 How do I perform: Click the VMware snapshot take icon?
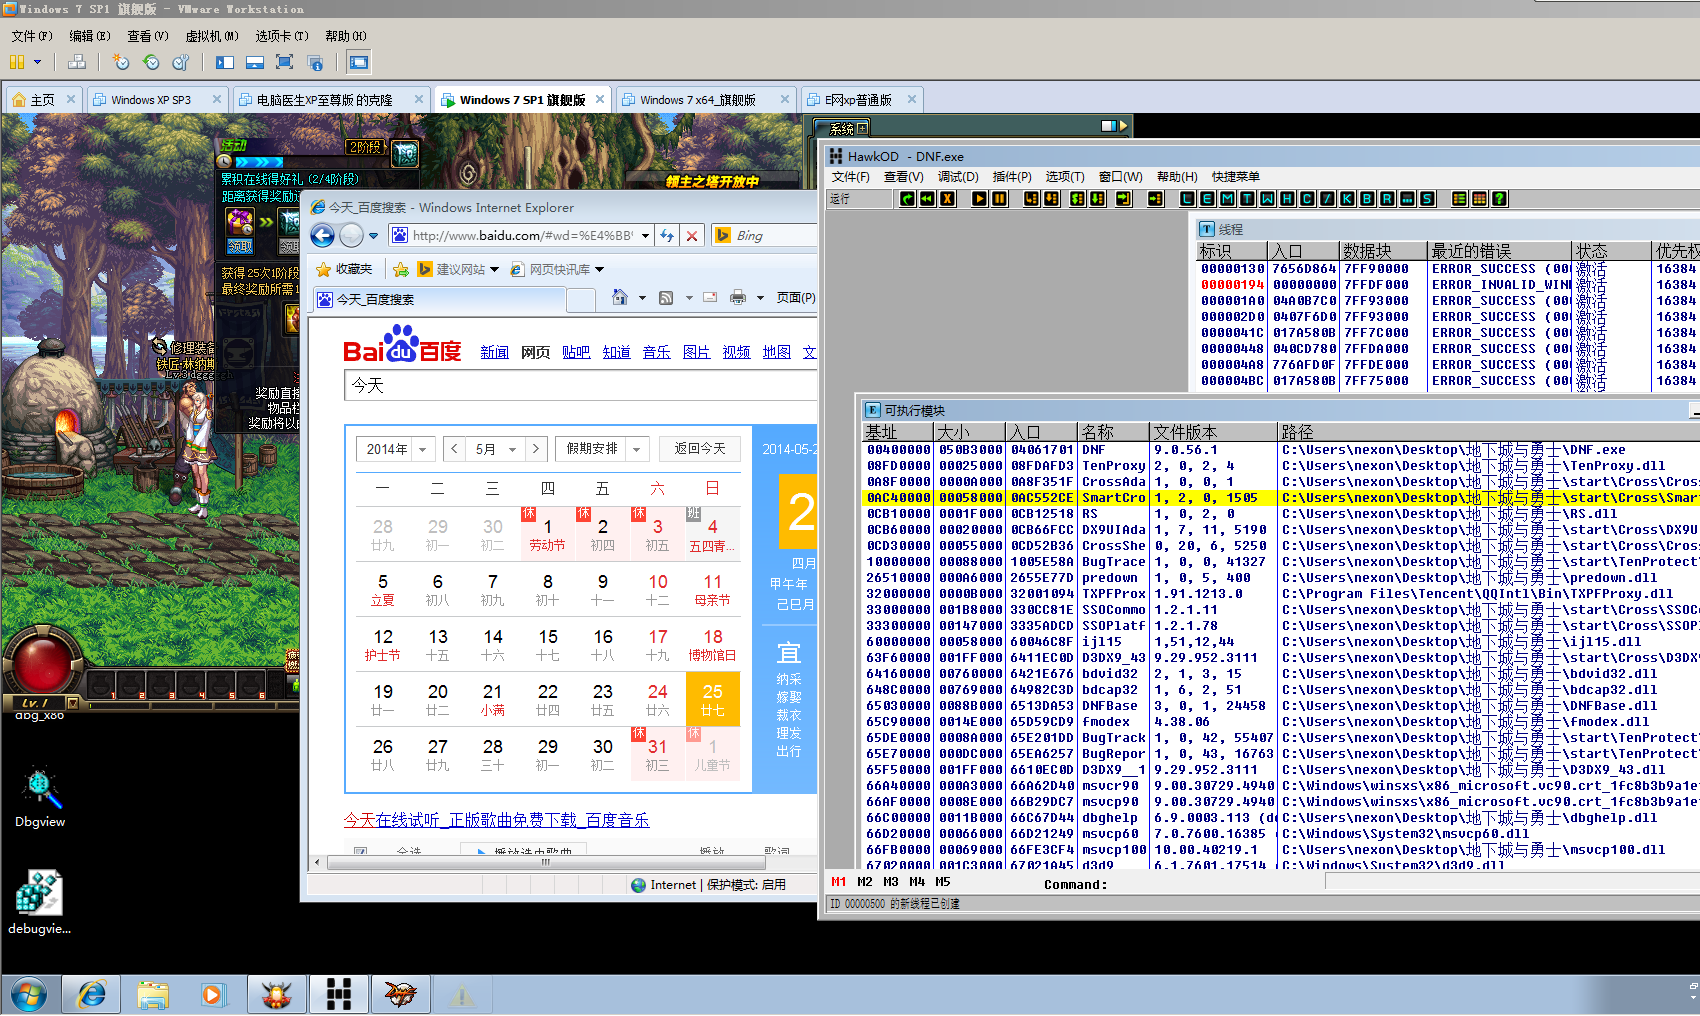click(121, 62)
